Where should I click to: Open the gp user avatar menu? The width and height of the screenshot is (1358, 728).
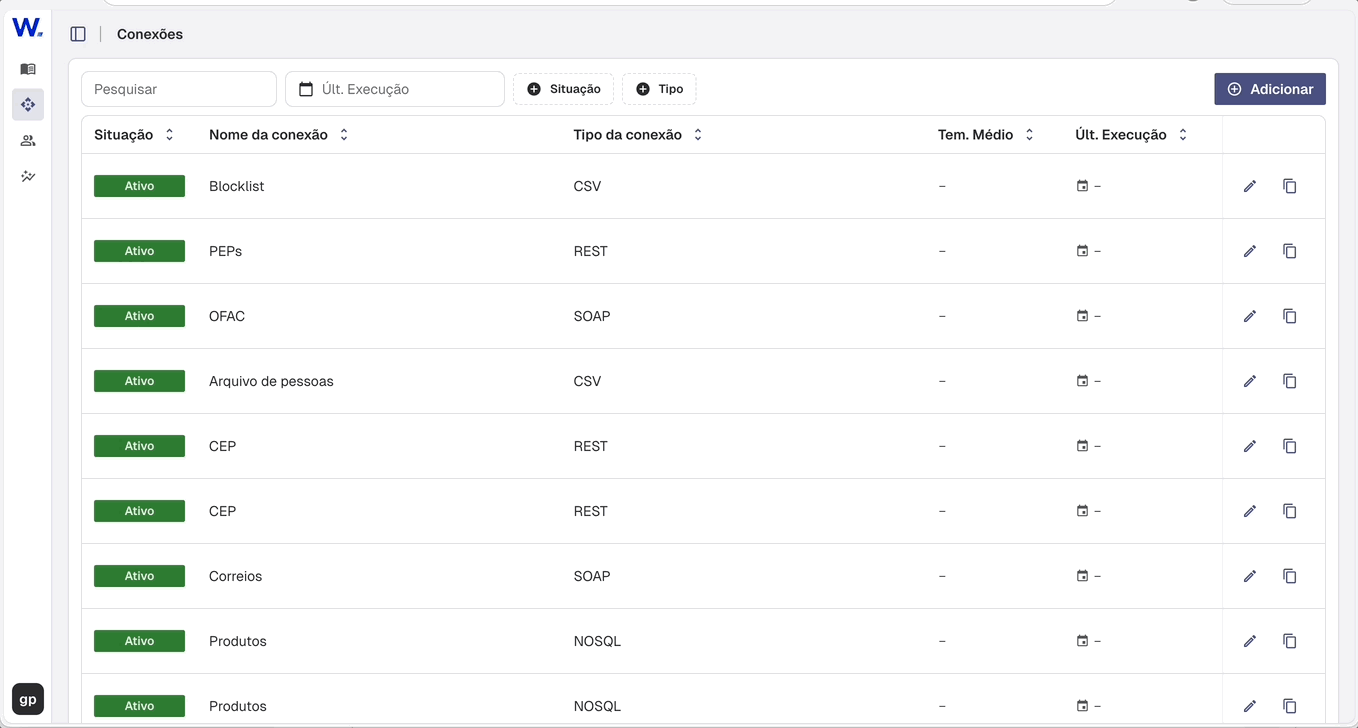[x=28, y=699]
